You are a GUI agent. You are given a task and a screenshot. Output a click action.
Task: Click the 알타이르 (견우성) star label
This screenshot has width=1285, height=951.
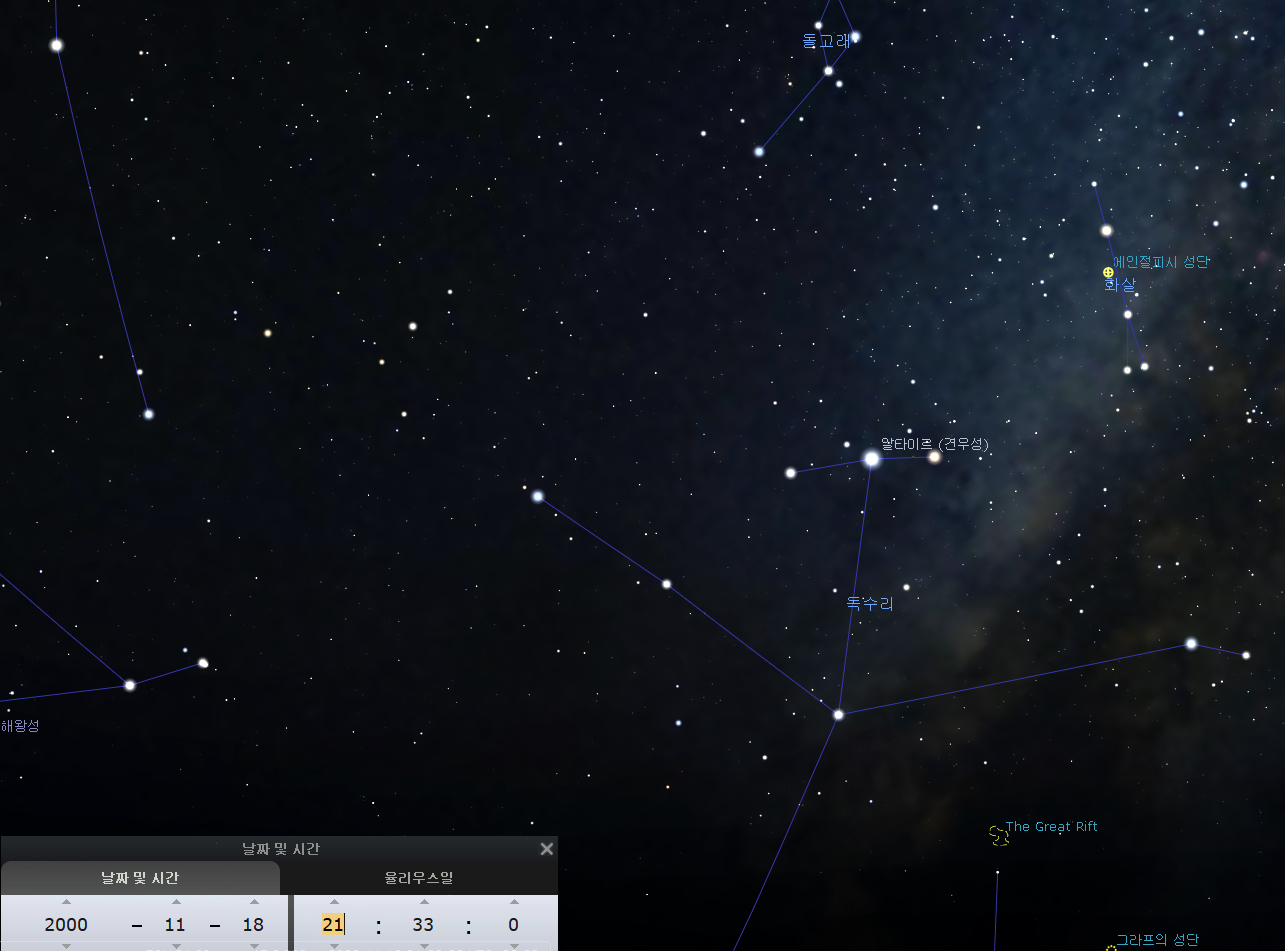pyautogui.click(x=936, y=444)
